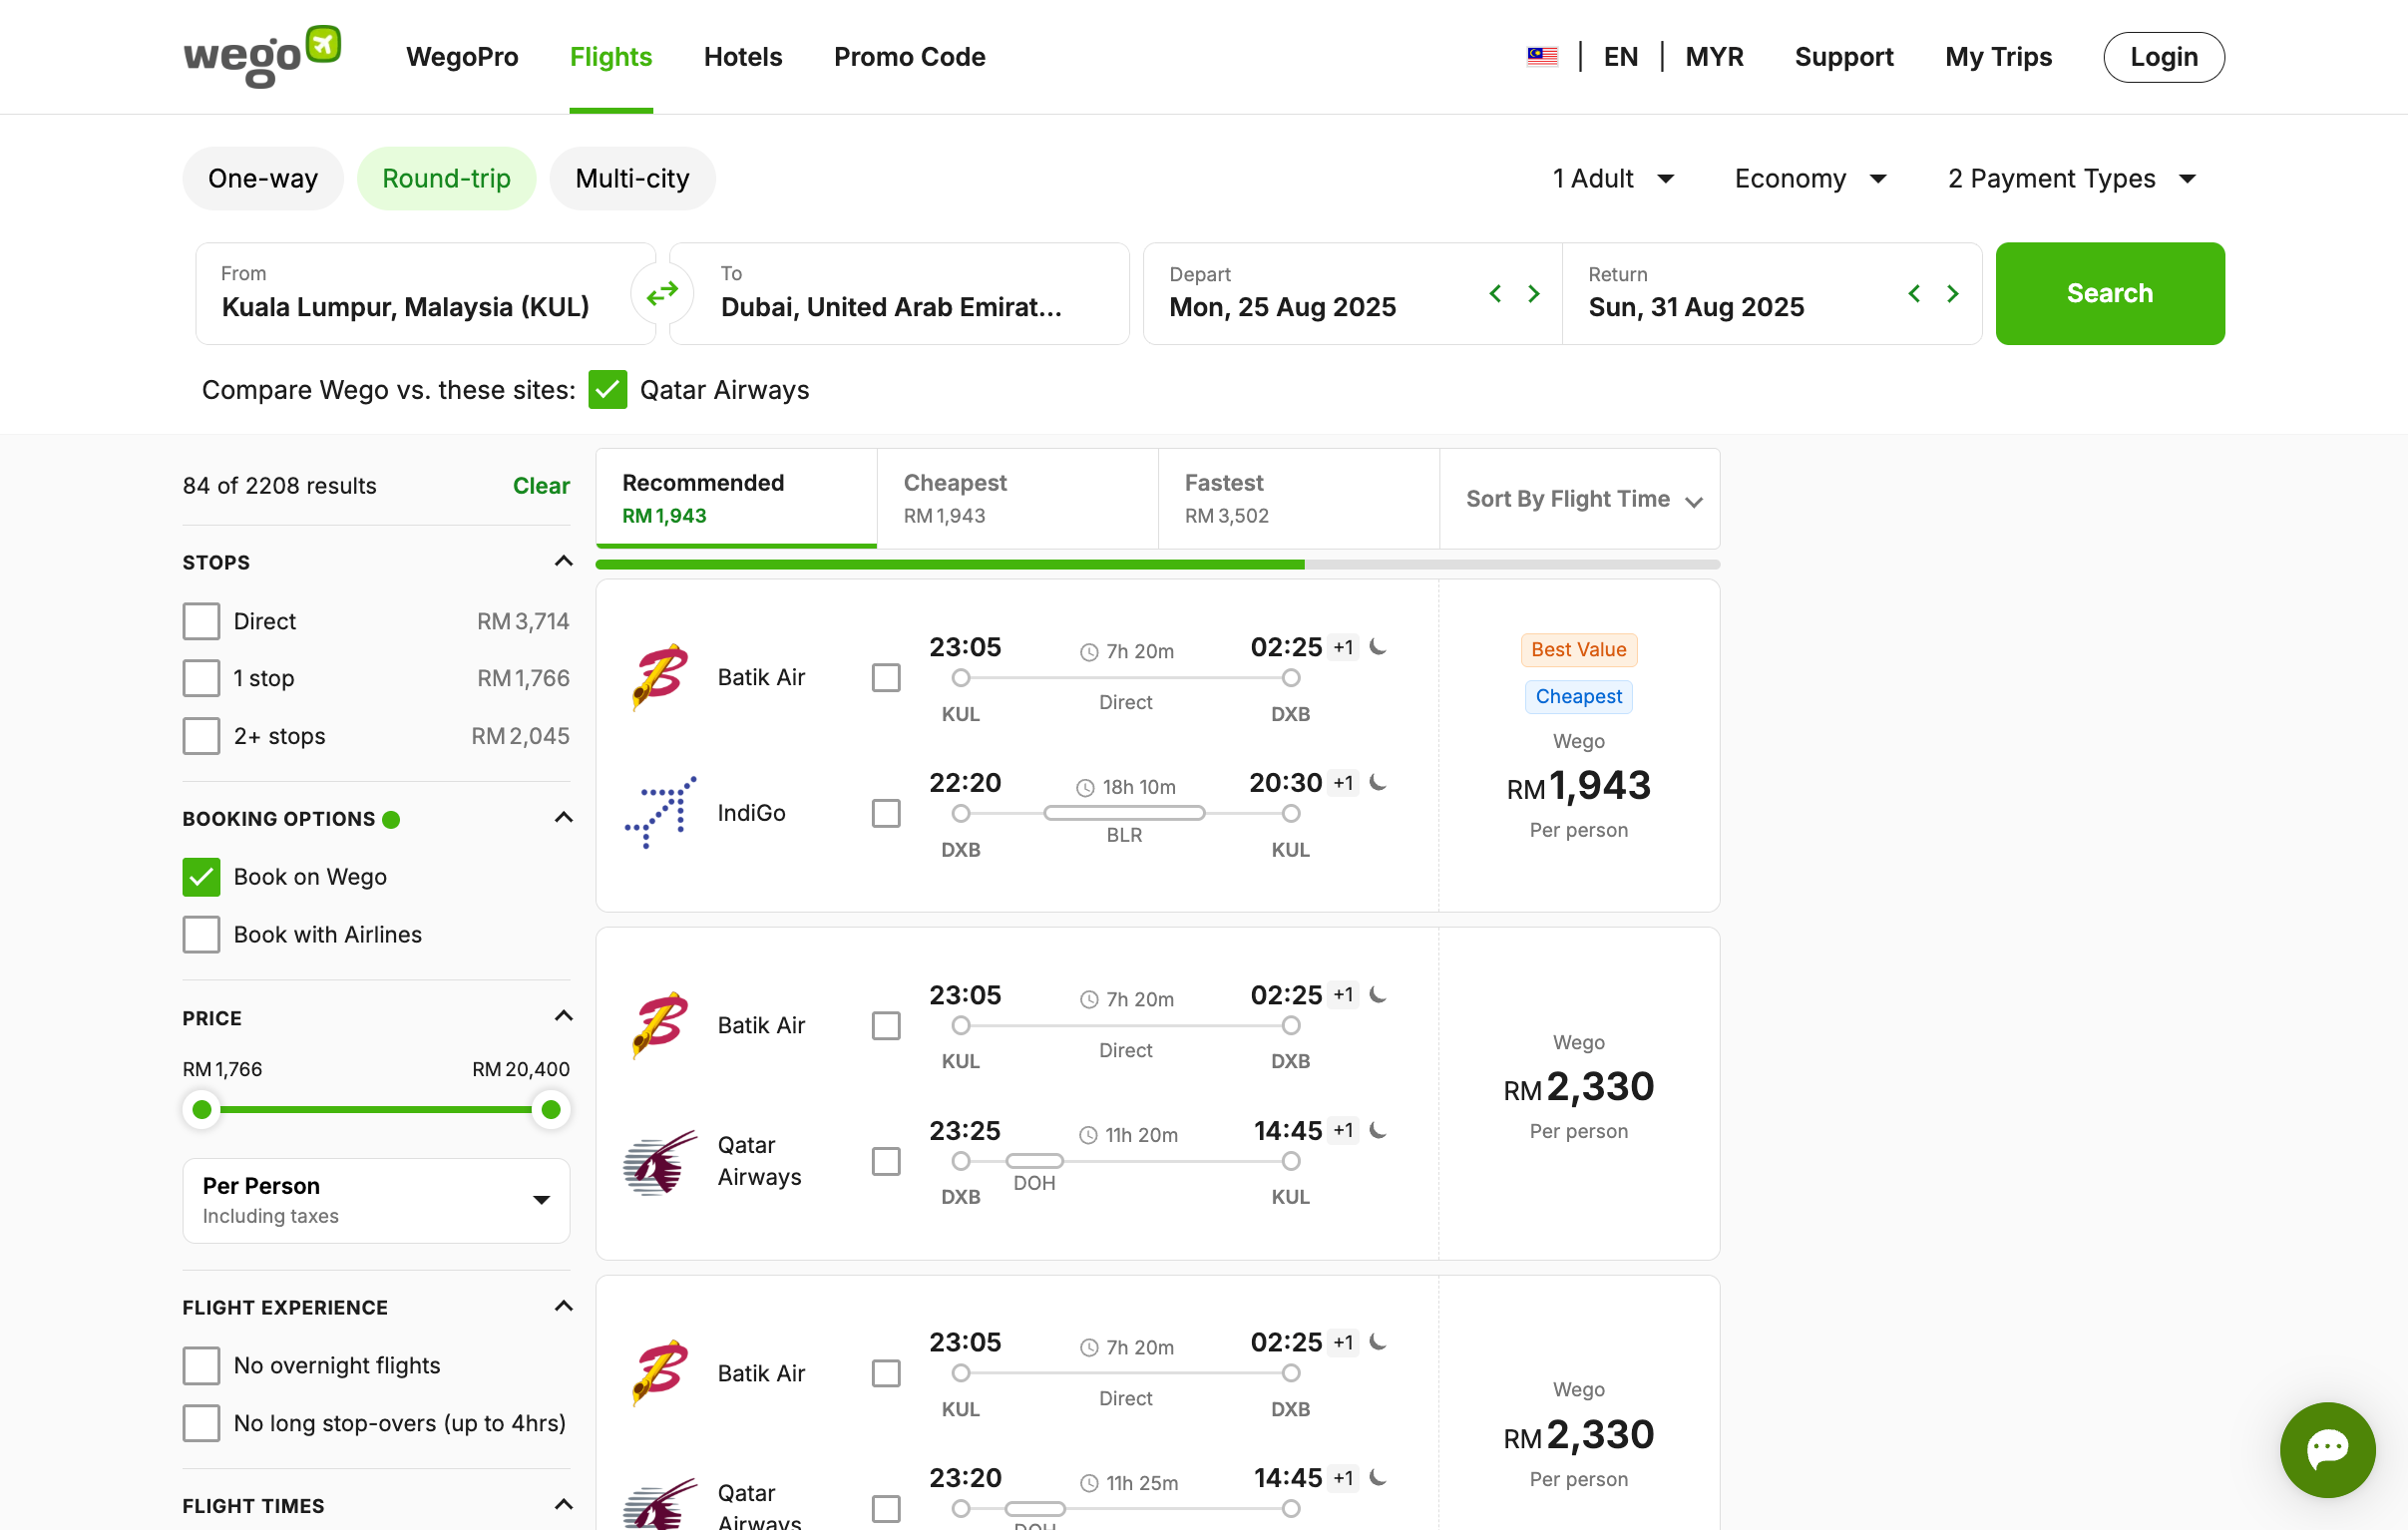Edit the From Kuala Lumpur field
Screen dimensions: 2408x1530
(x=424, y=293)
